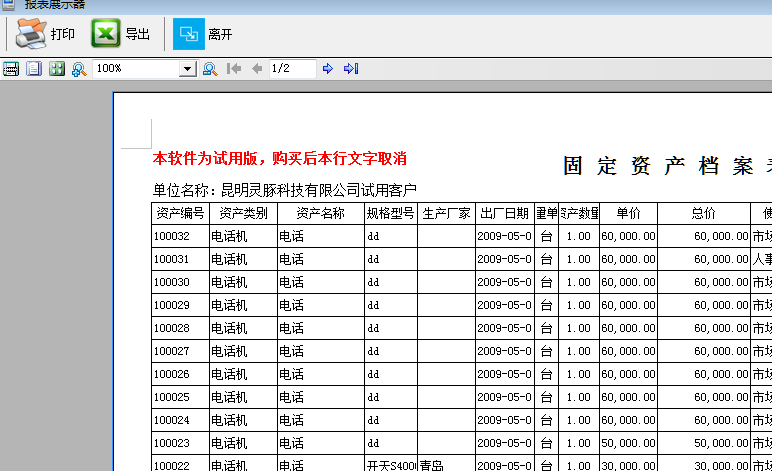Go to the first page arrow
This screenshot has height=471, width=772.
[x=234, y=68]
